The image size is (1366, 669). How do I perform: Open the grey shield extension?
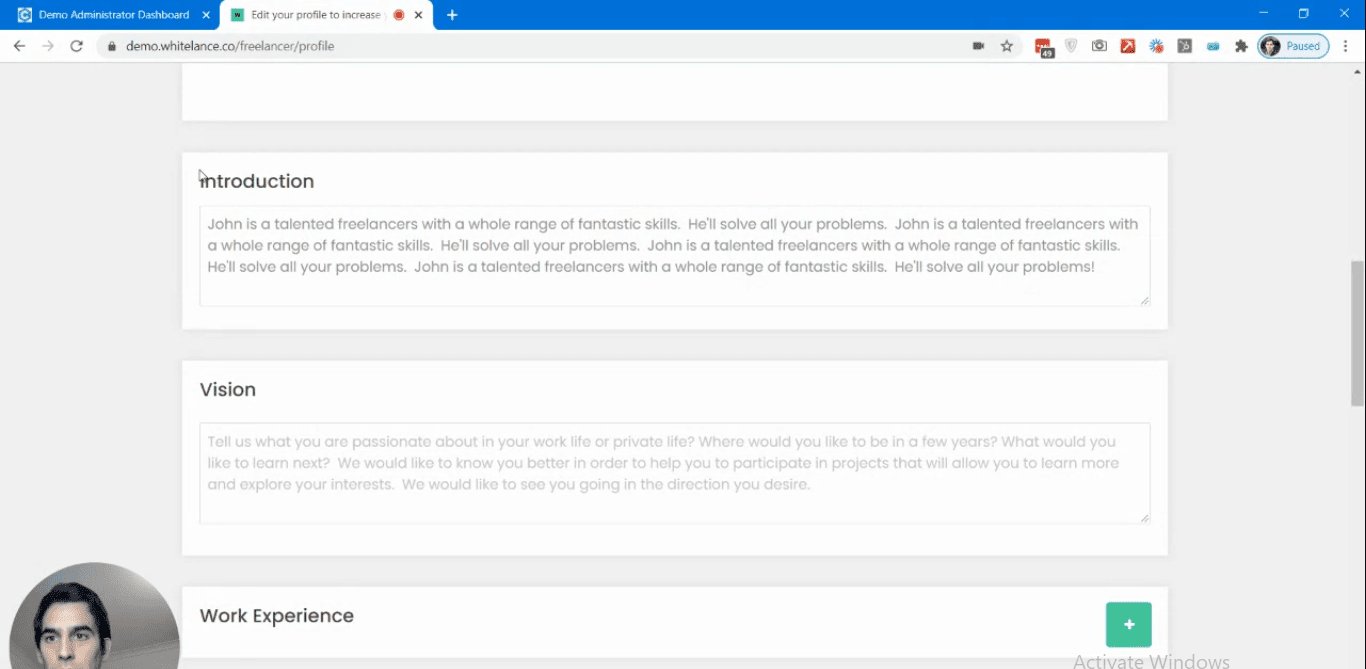(1072, 46)
